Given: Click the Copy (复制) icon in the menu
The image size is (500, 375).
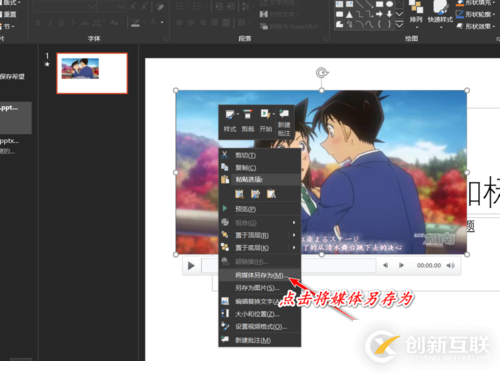Looking at the screenshot, I should [x=225, y=167].
